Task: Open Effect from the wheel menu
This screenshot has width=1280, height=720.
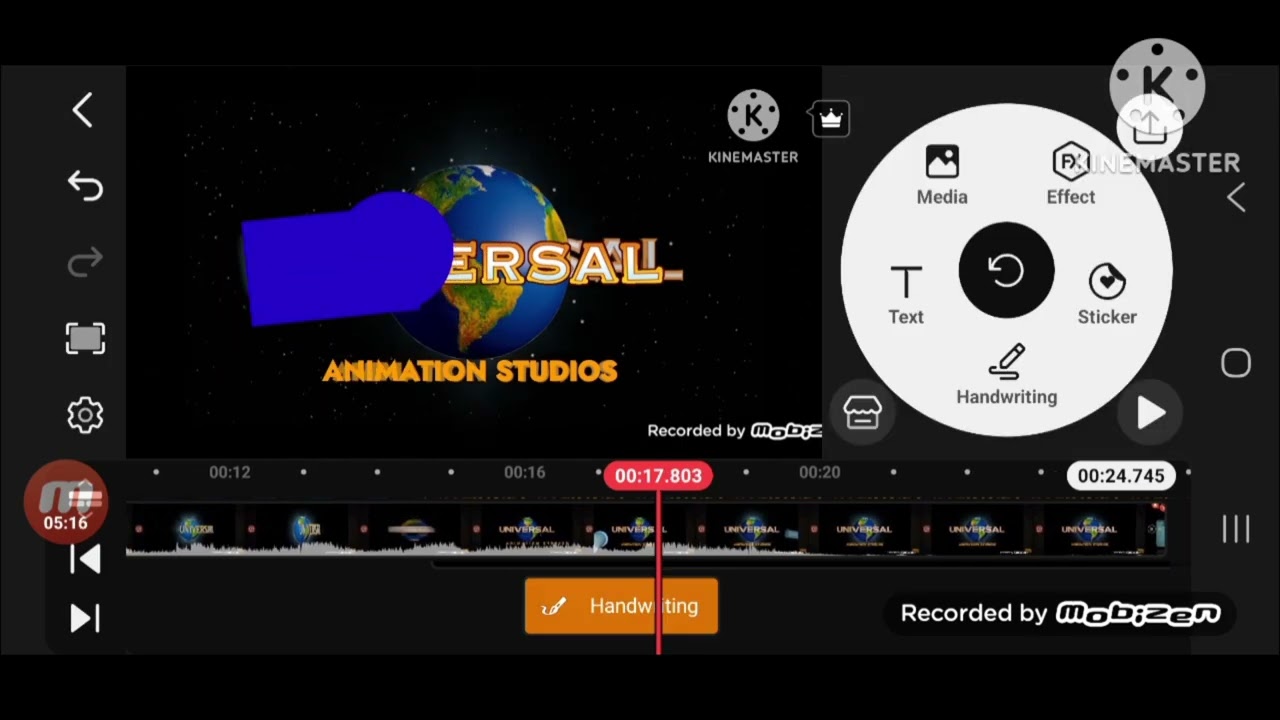Action: 1071,176
